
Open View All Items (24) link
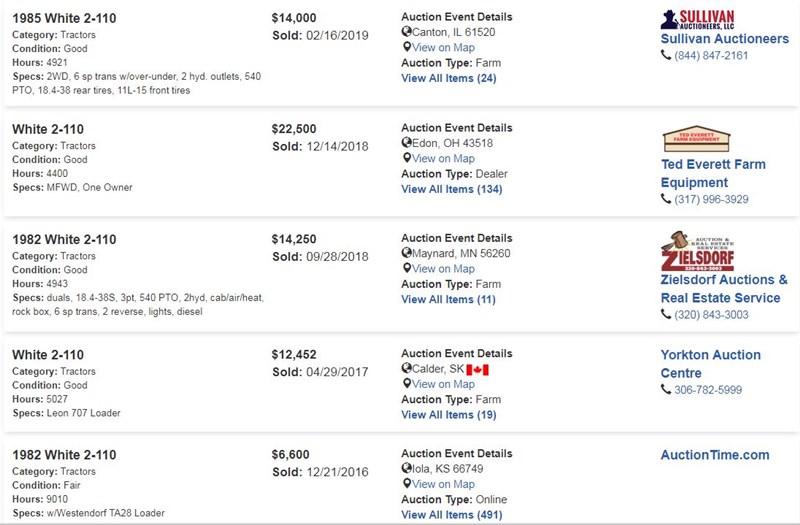point(448,78)
